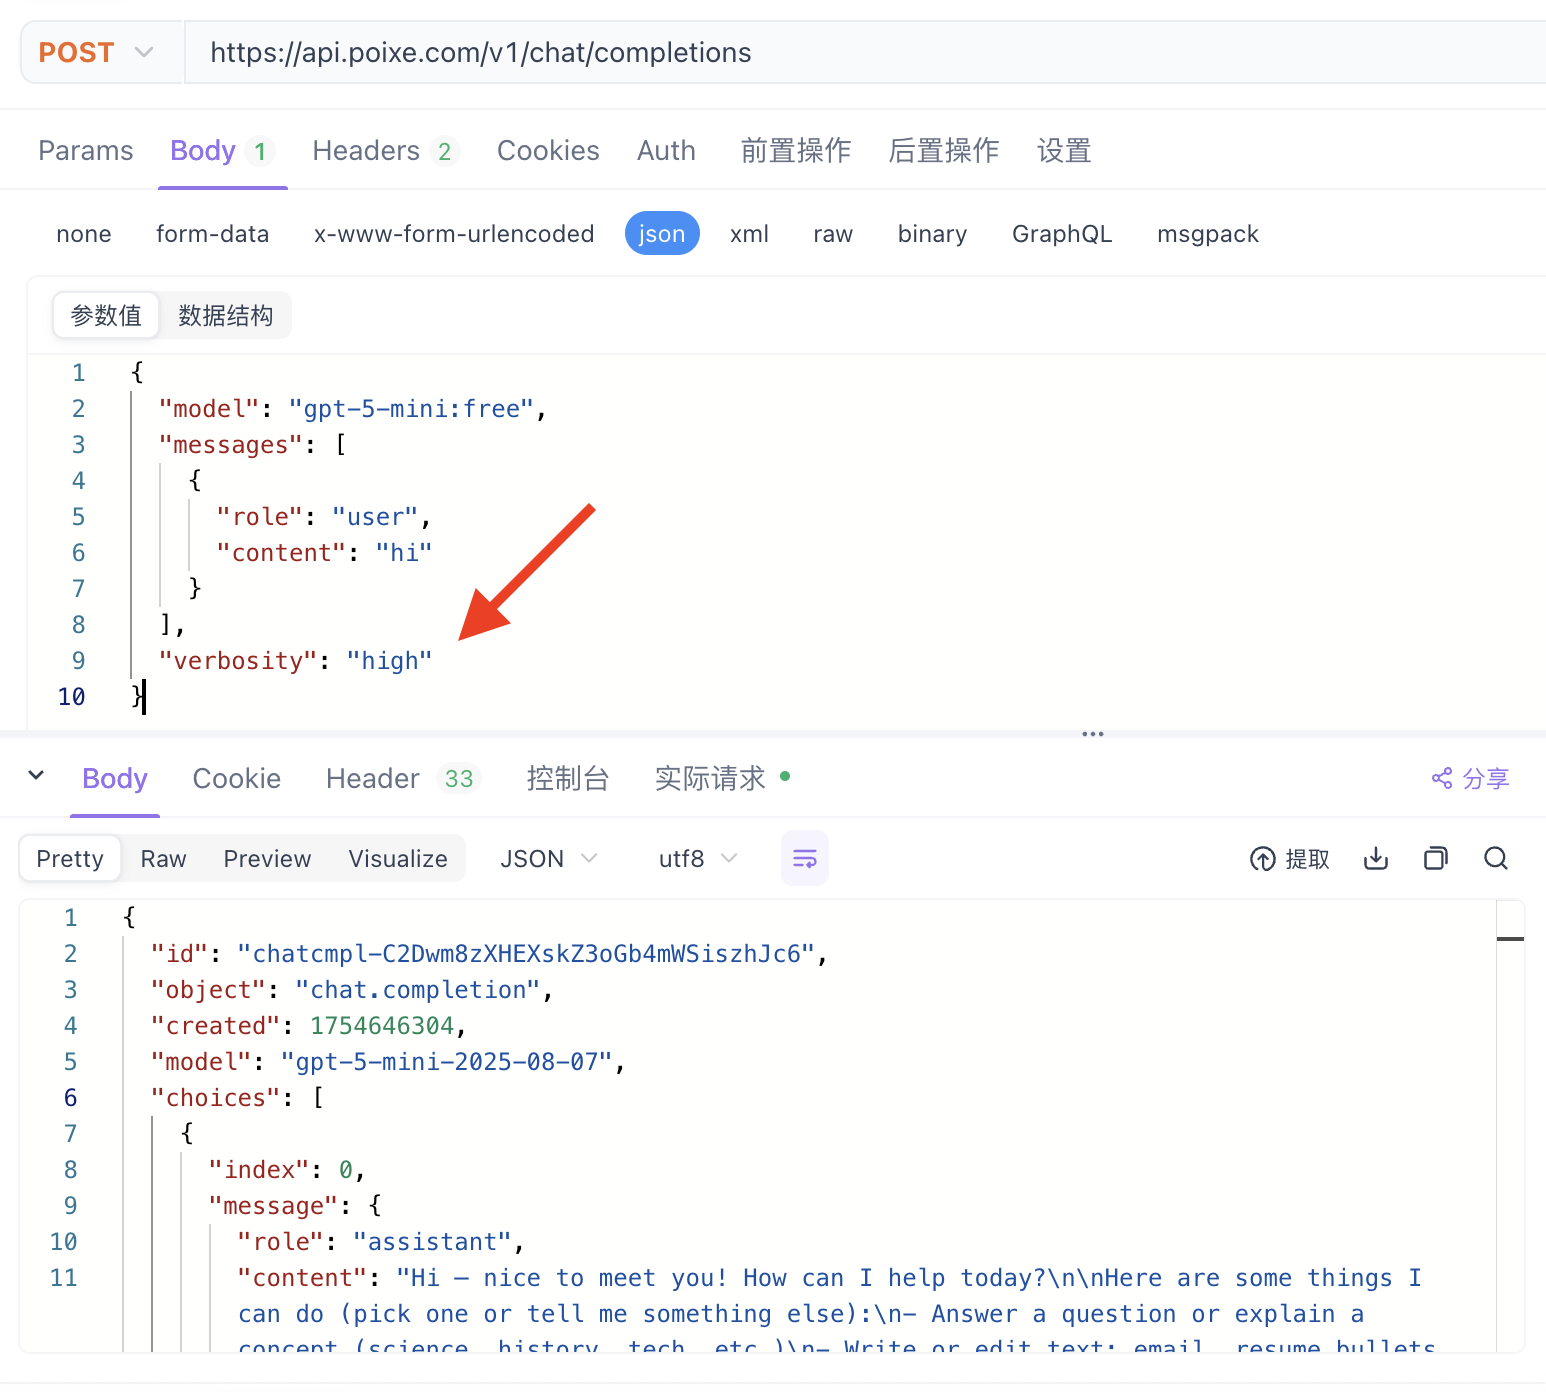Open the JSON format dropdown
The width and height of the screenshot is (1546, 1392).
tap(548, 859)
